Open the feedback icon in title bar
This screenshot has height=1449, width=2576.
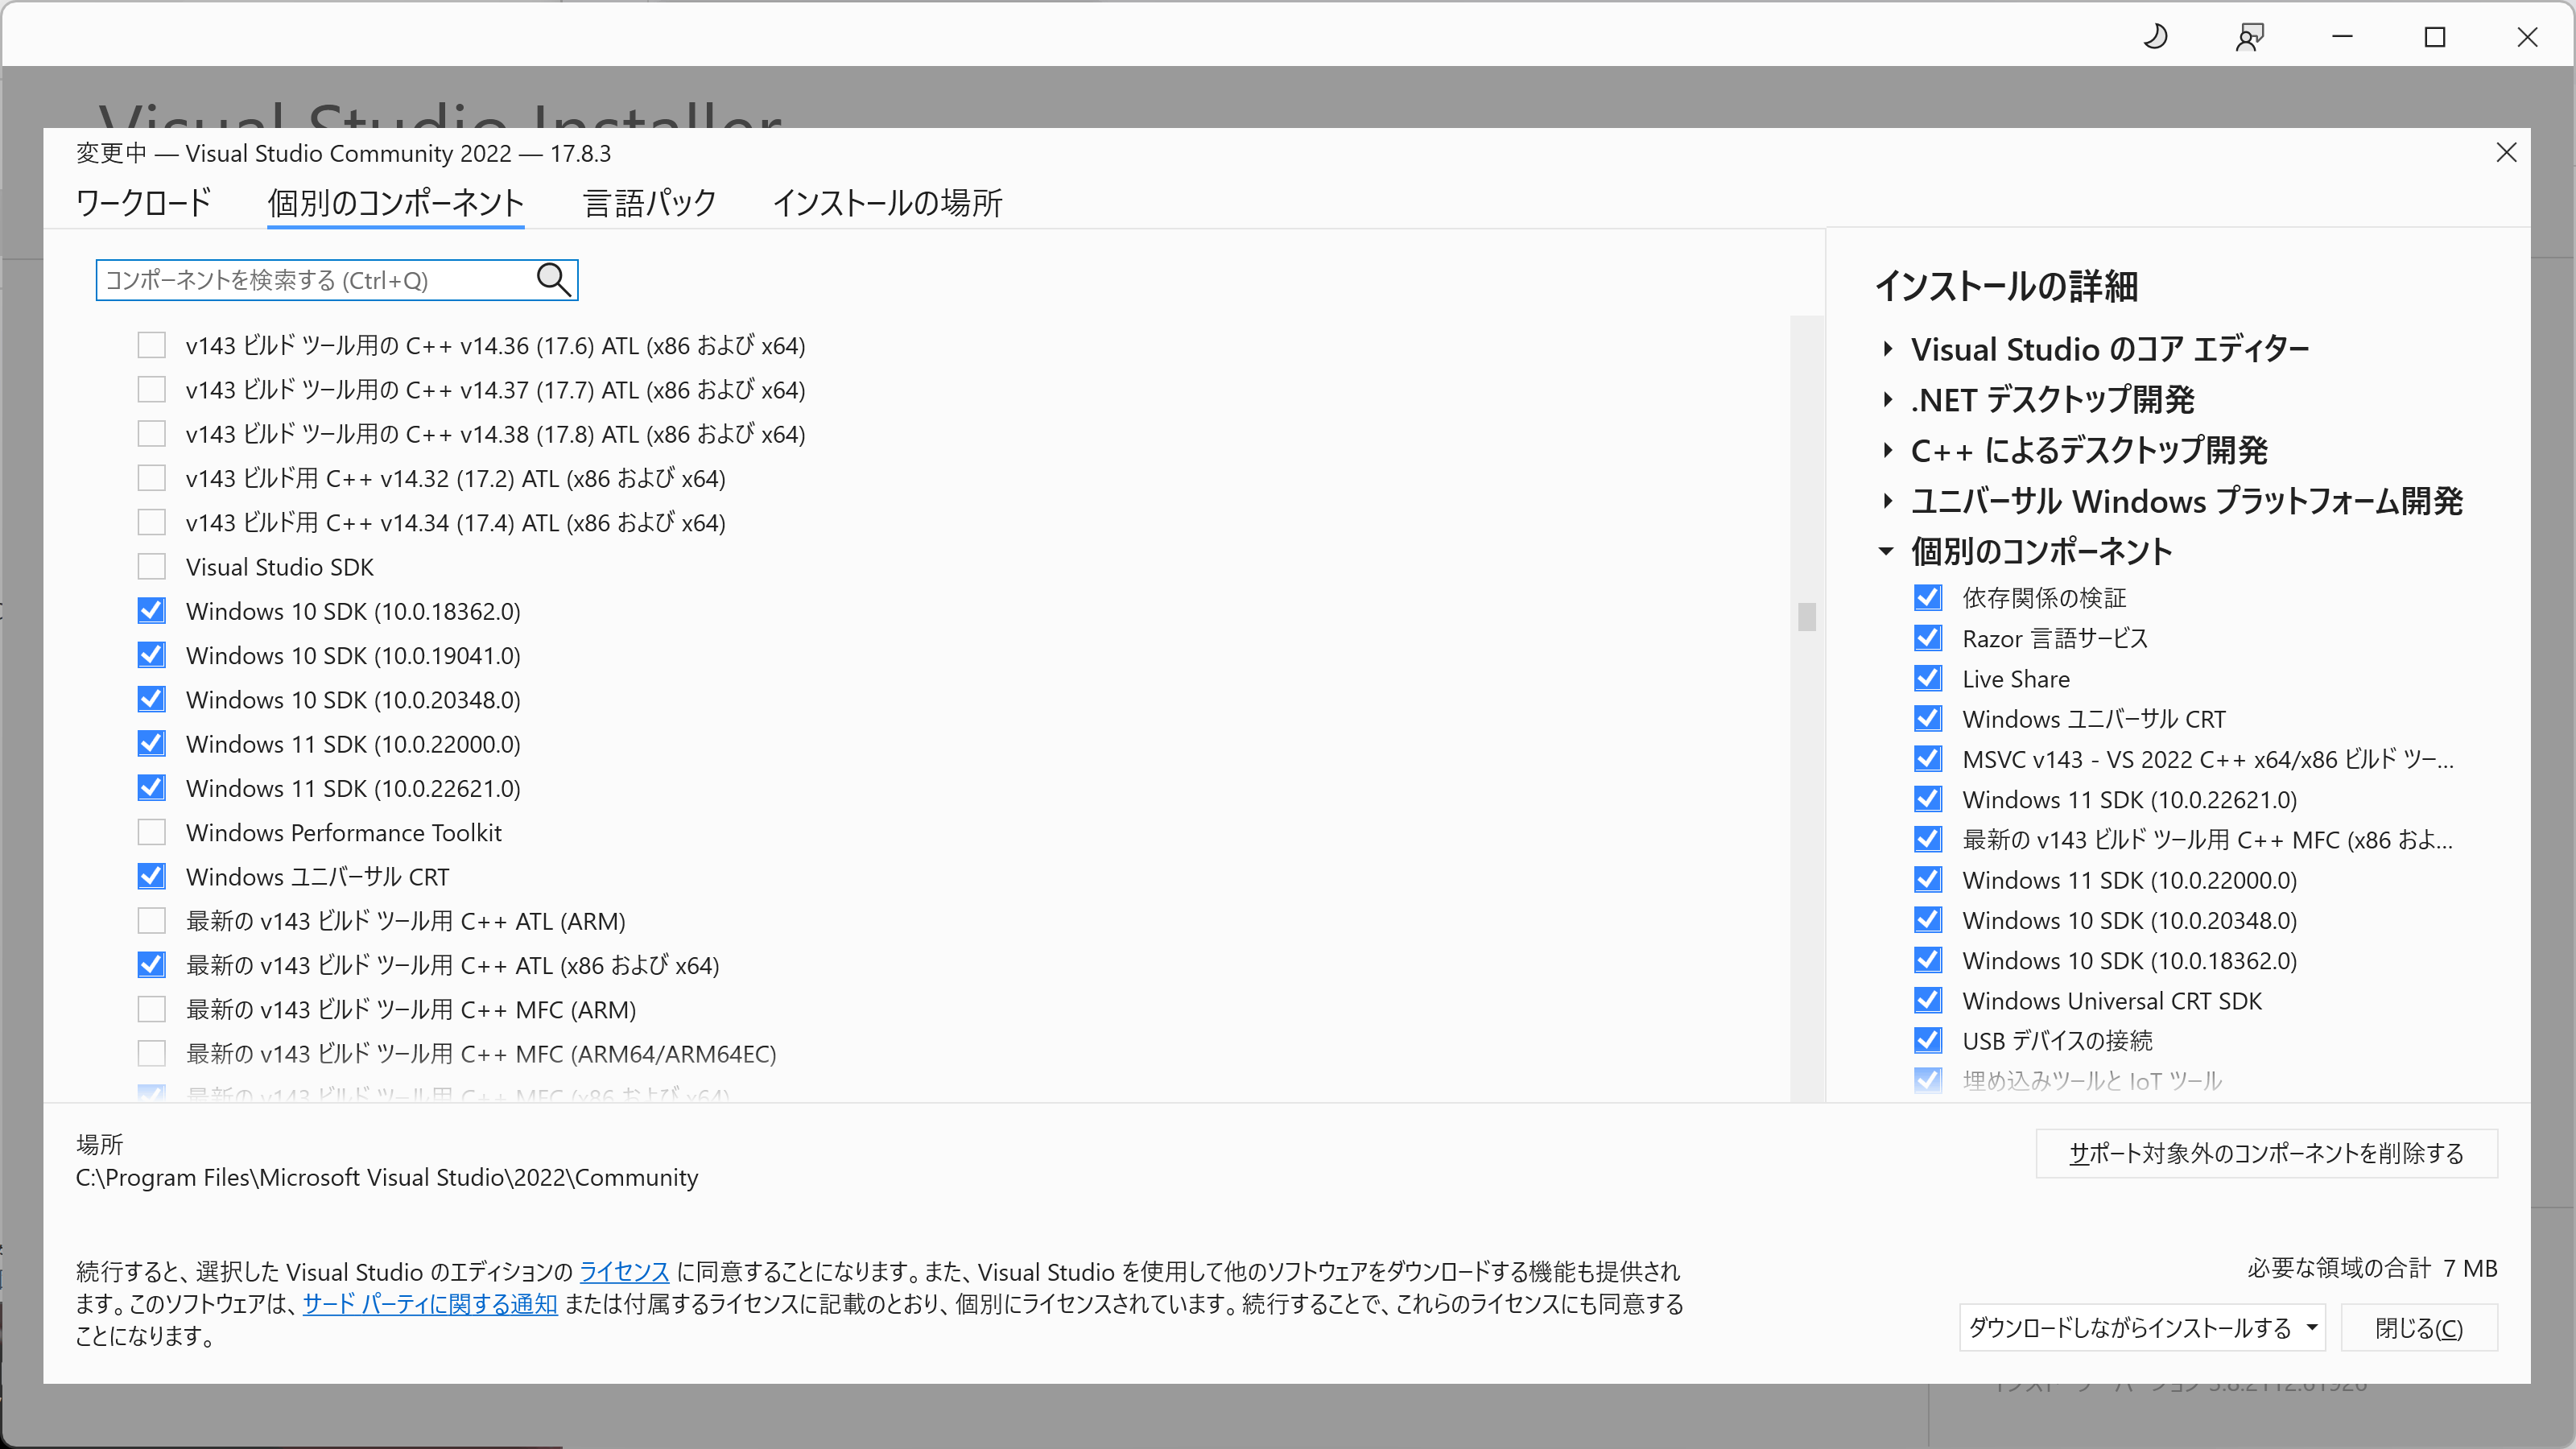2249,37
